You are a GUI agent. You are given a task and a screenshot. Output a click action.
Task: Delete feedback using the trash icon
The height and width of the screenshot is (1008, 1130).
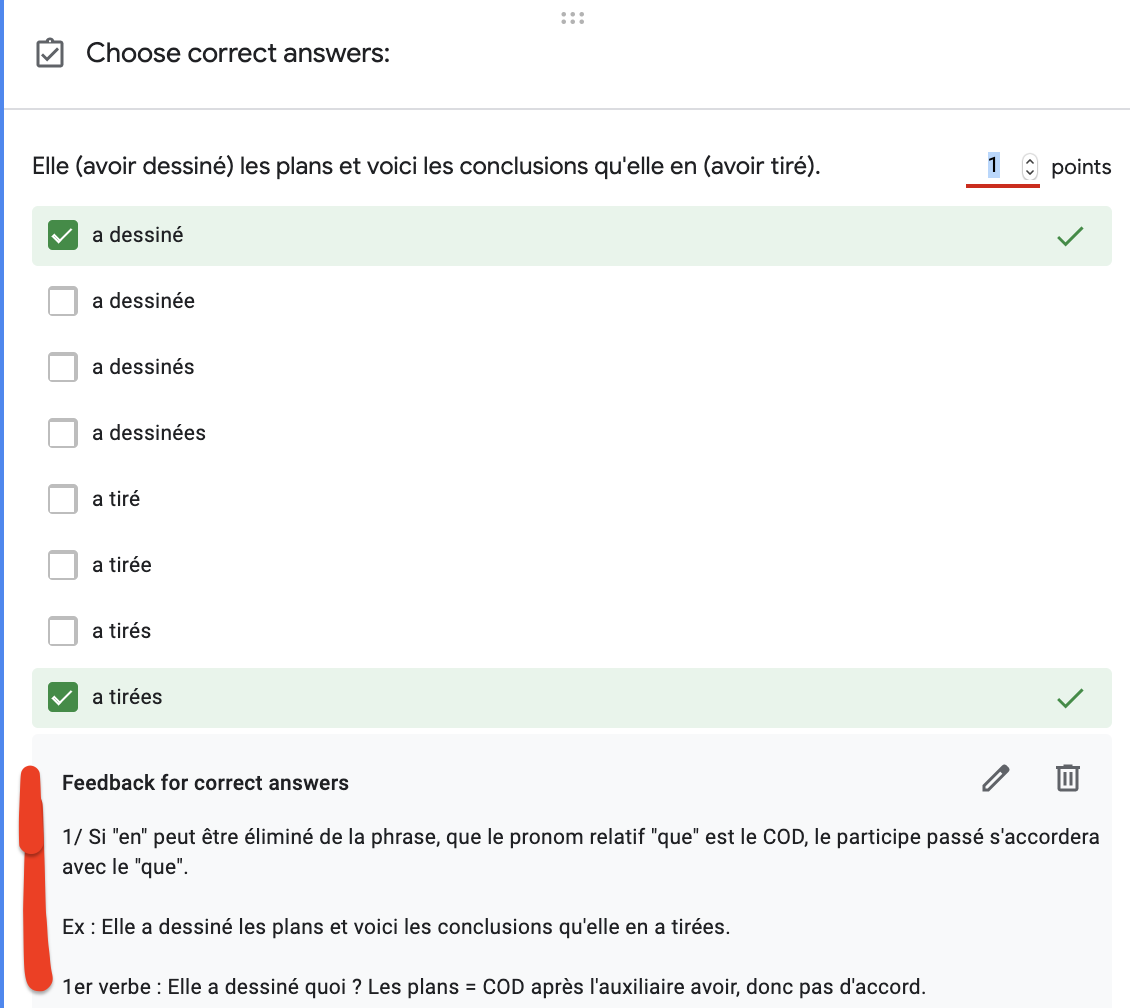click(x=1068, y=778)
